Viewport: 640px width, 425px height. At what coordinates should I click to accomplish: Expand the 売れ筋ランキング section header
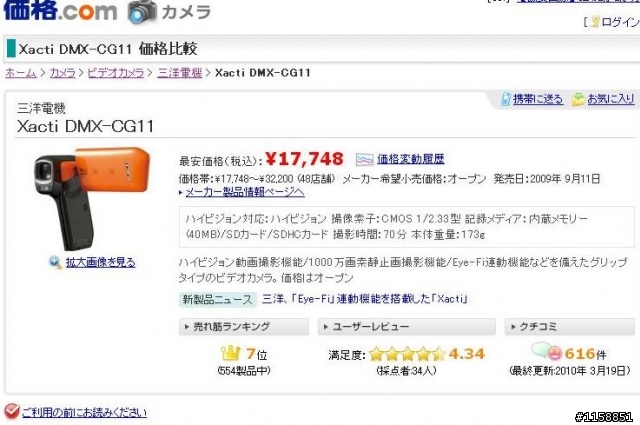tap(244, 327)
